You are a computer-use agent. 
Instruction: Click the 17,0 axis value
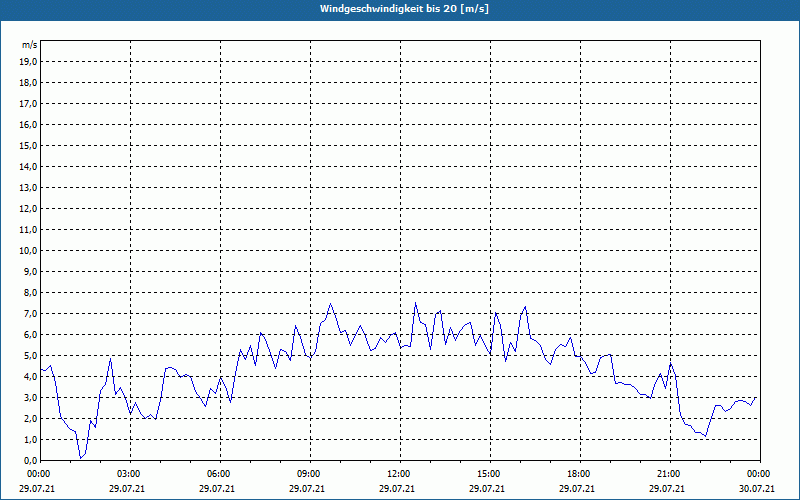point(28,104)
